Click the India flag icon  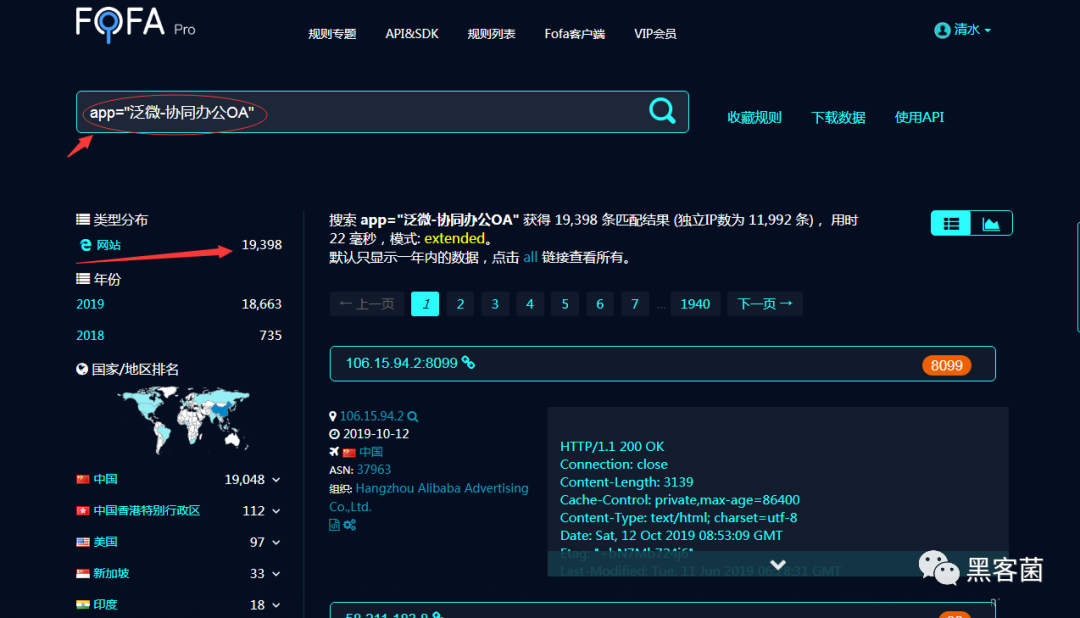tap(83, 605)
